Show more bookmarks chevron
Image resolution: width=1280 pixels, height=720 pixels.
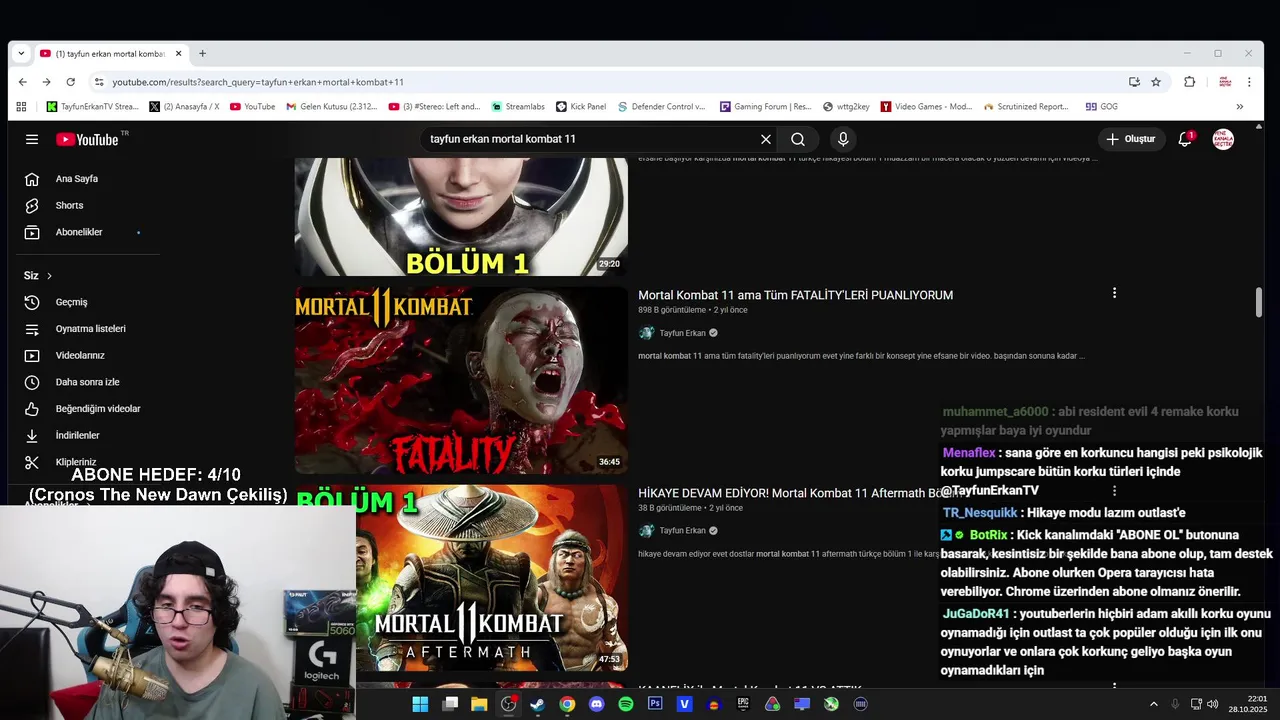point(1240,106)
